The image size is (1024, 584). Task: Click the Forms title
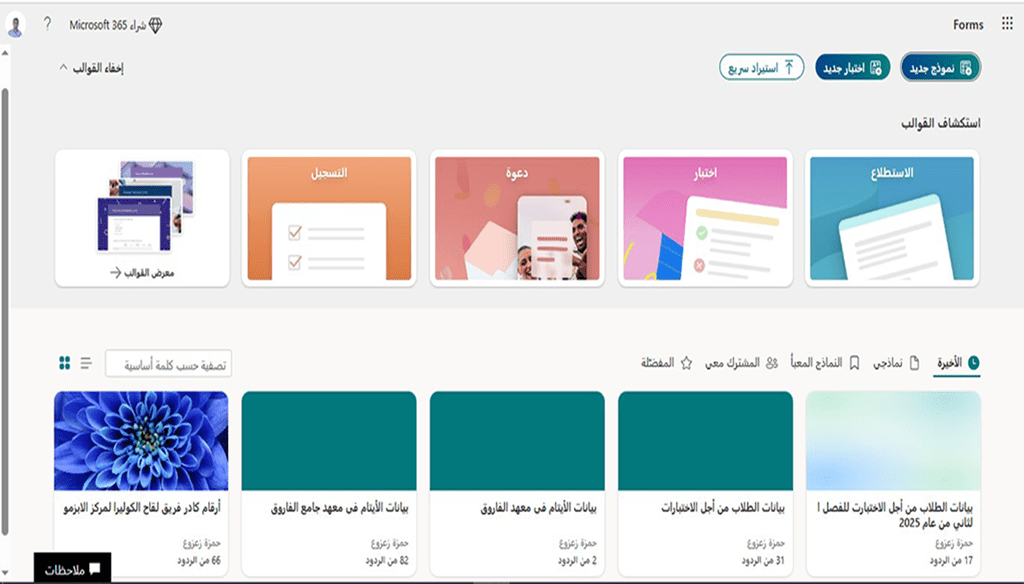coord(968,25)
